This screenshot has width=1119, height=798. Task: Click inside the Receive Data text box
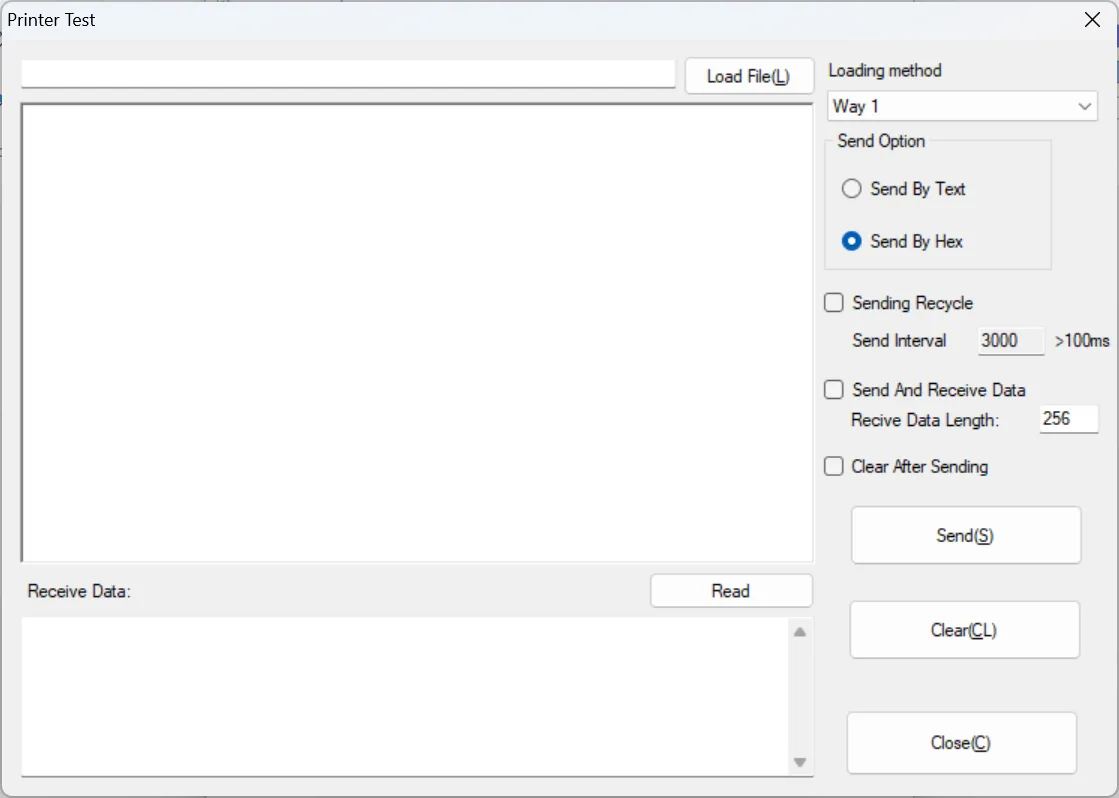(x=405, y=695)
